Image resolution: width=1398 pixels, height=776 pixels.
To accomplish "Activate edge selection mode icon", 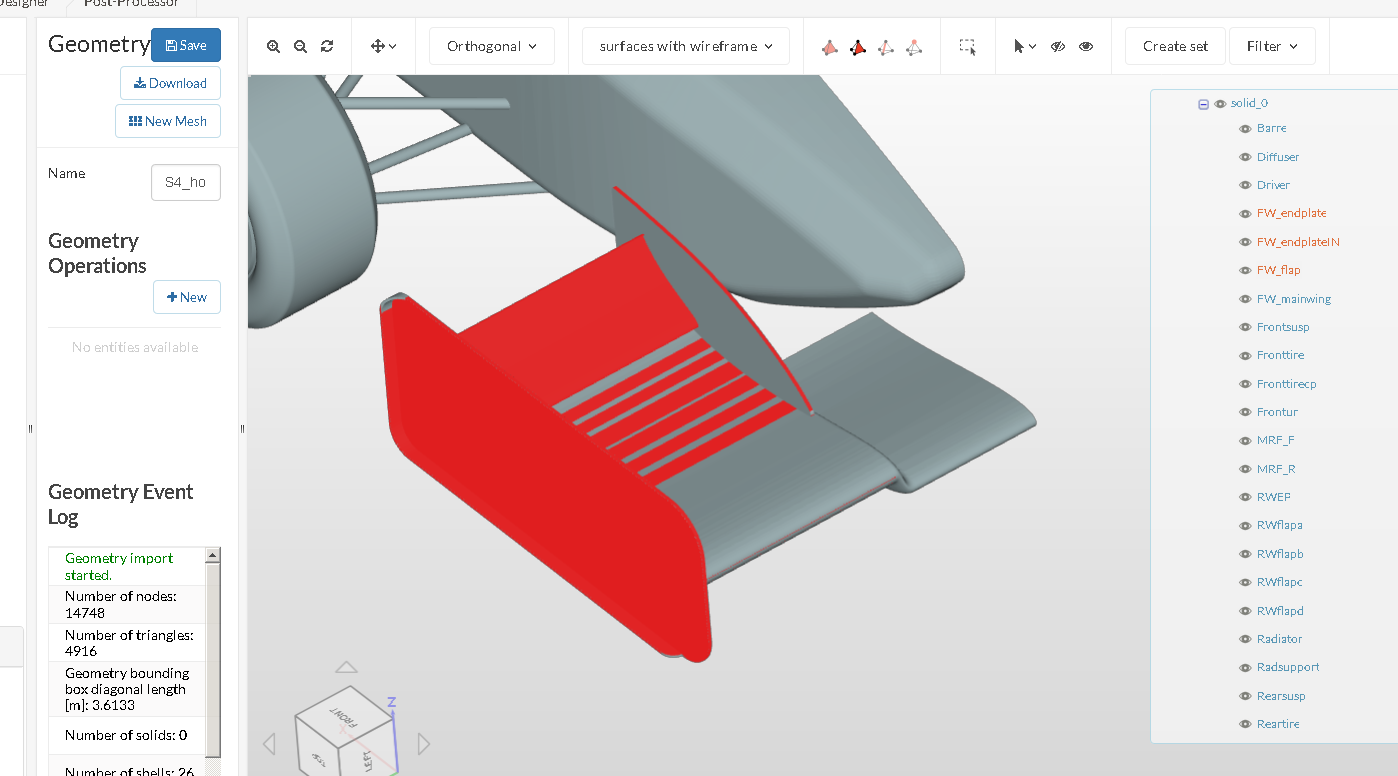I will pos(886,47).
